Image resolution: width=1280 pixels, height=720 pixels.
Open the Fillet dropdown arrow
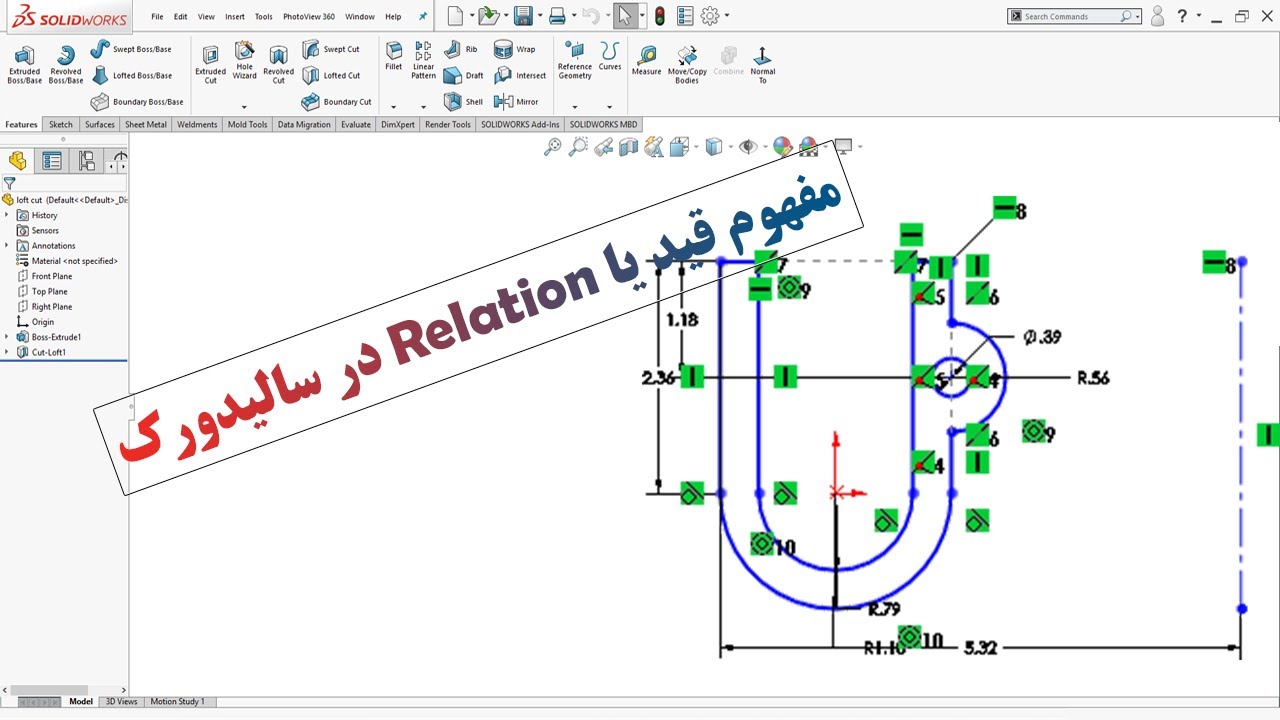point(394,107)
